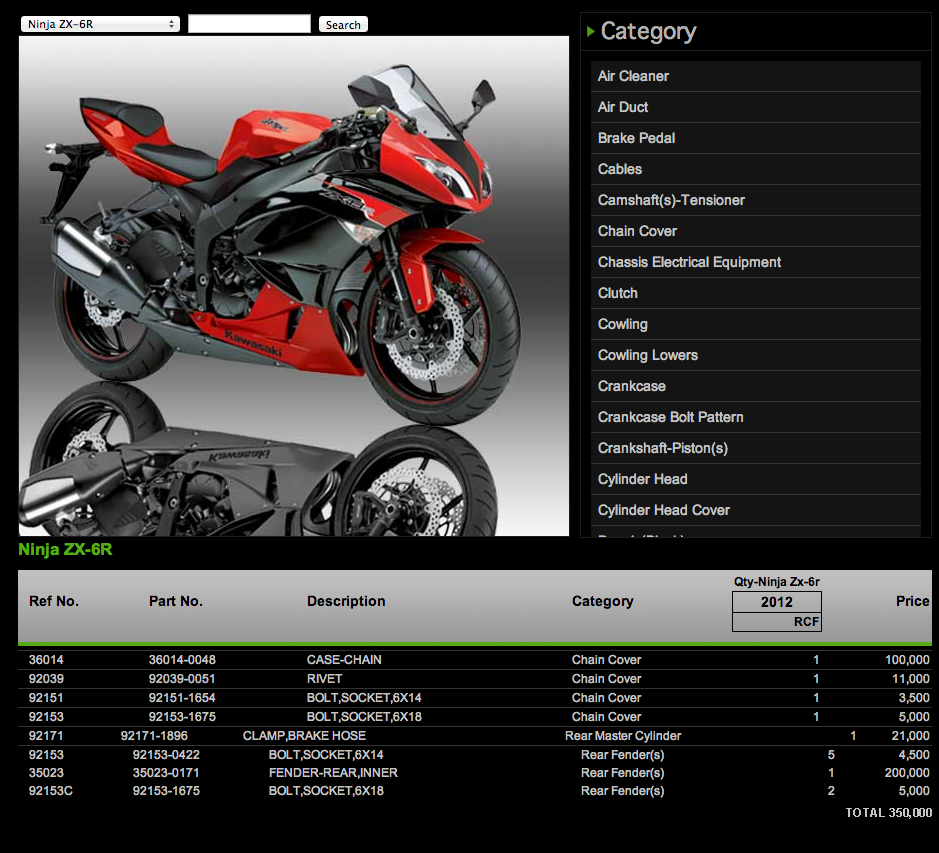The height and width of the screenshot is (853, 939).
Task: Click ref number 36014
Action: pos(46,660)
